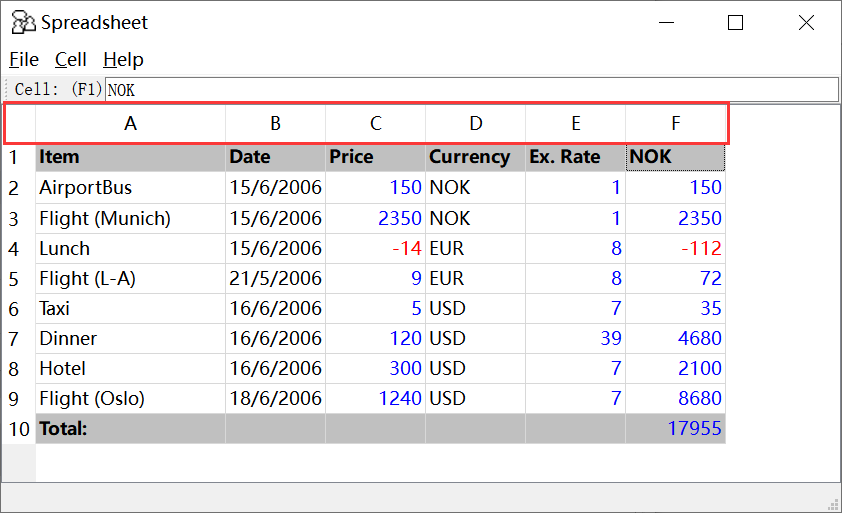842x513 pixels.
Task: Select row 4 header
Action: click(15, 249)
